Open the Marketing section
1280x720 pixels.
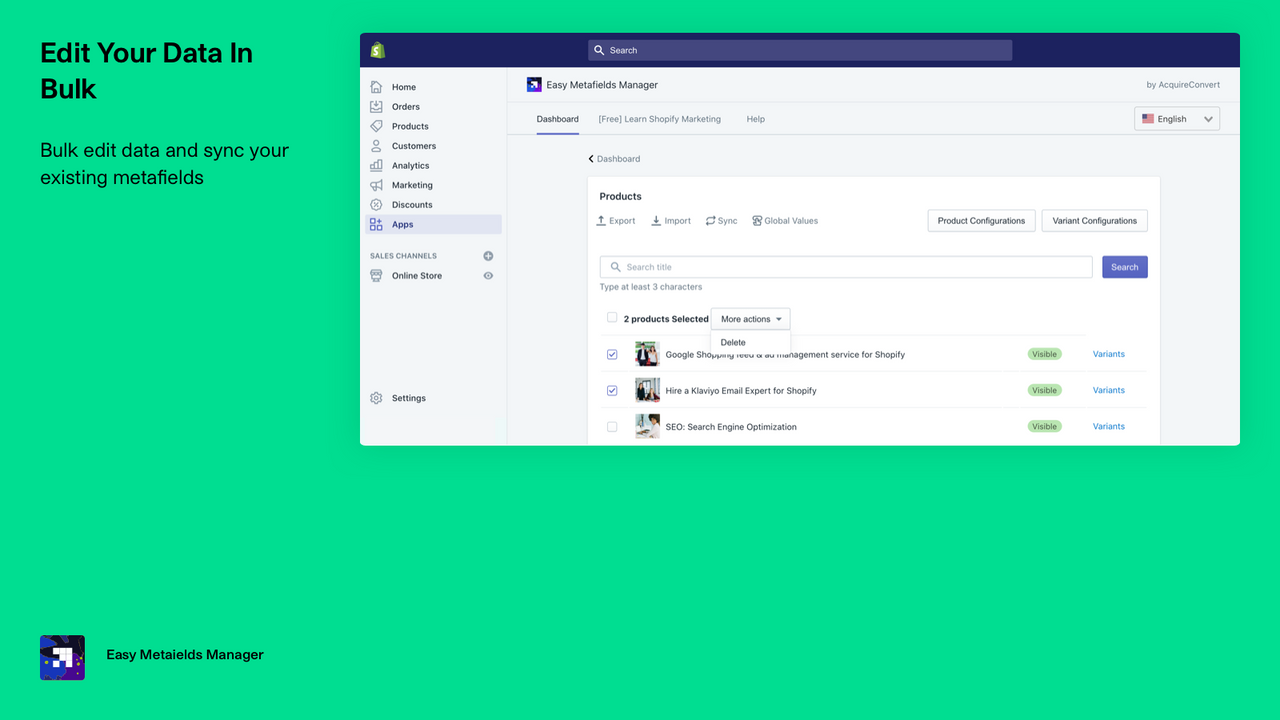410,185
